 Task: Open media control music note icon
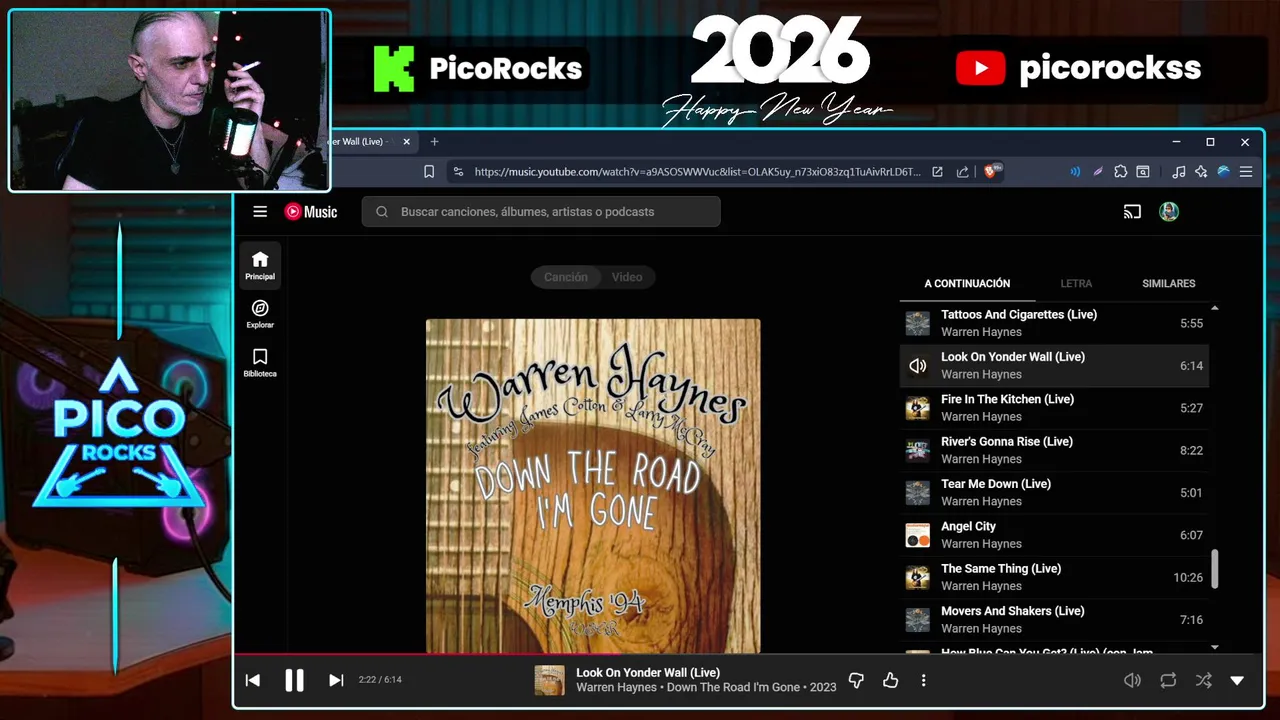[x=1179, y=172]
